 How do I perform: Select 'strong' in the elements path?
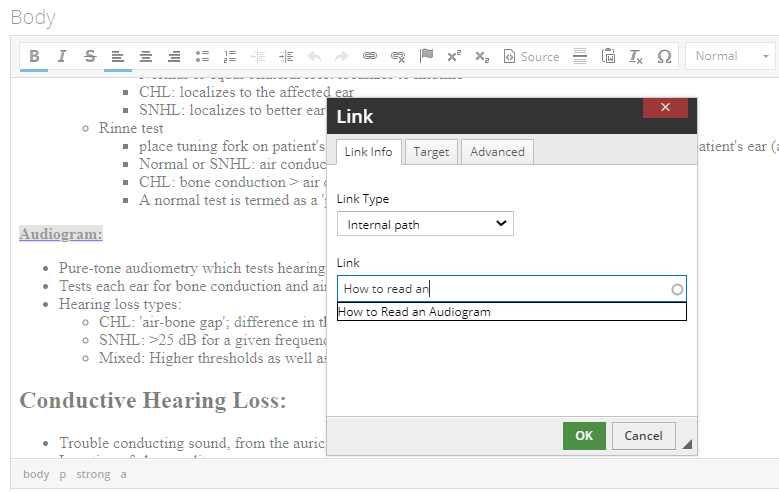coord(93,474)
